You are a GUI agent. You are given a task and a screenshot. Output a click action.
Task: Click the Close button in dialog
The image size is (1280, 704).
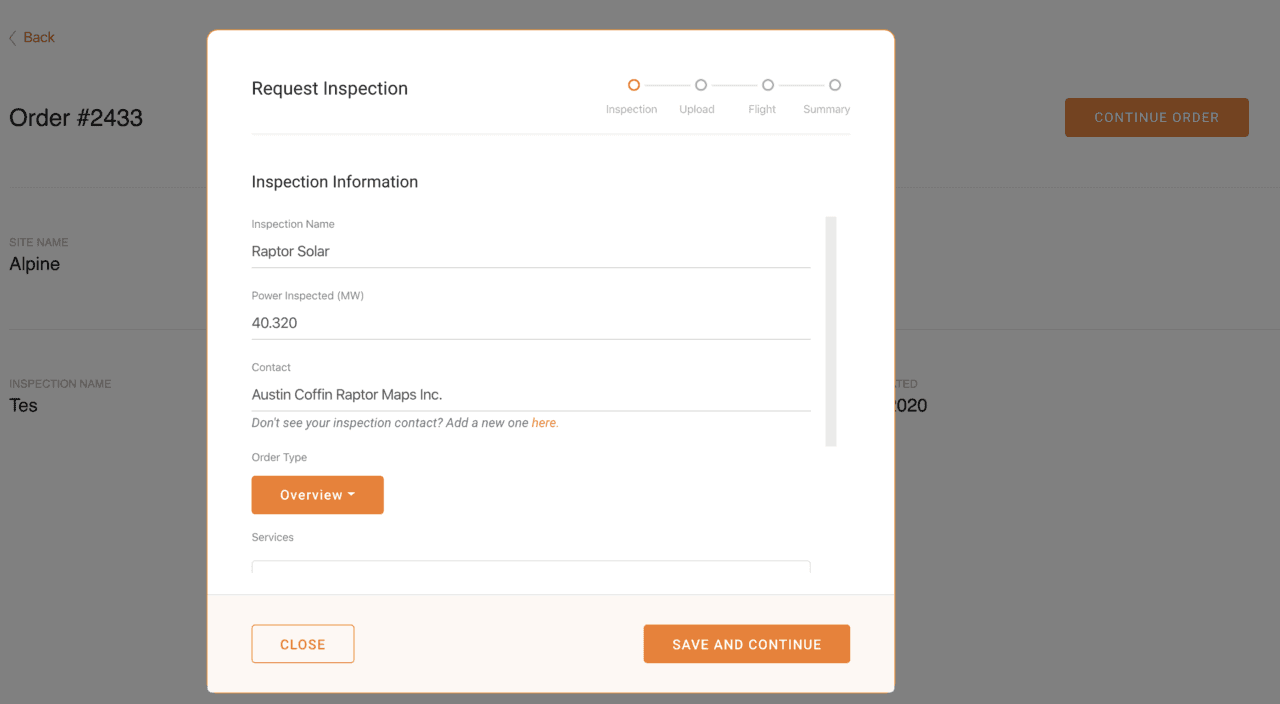click(303, 644)
